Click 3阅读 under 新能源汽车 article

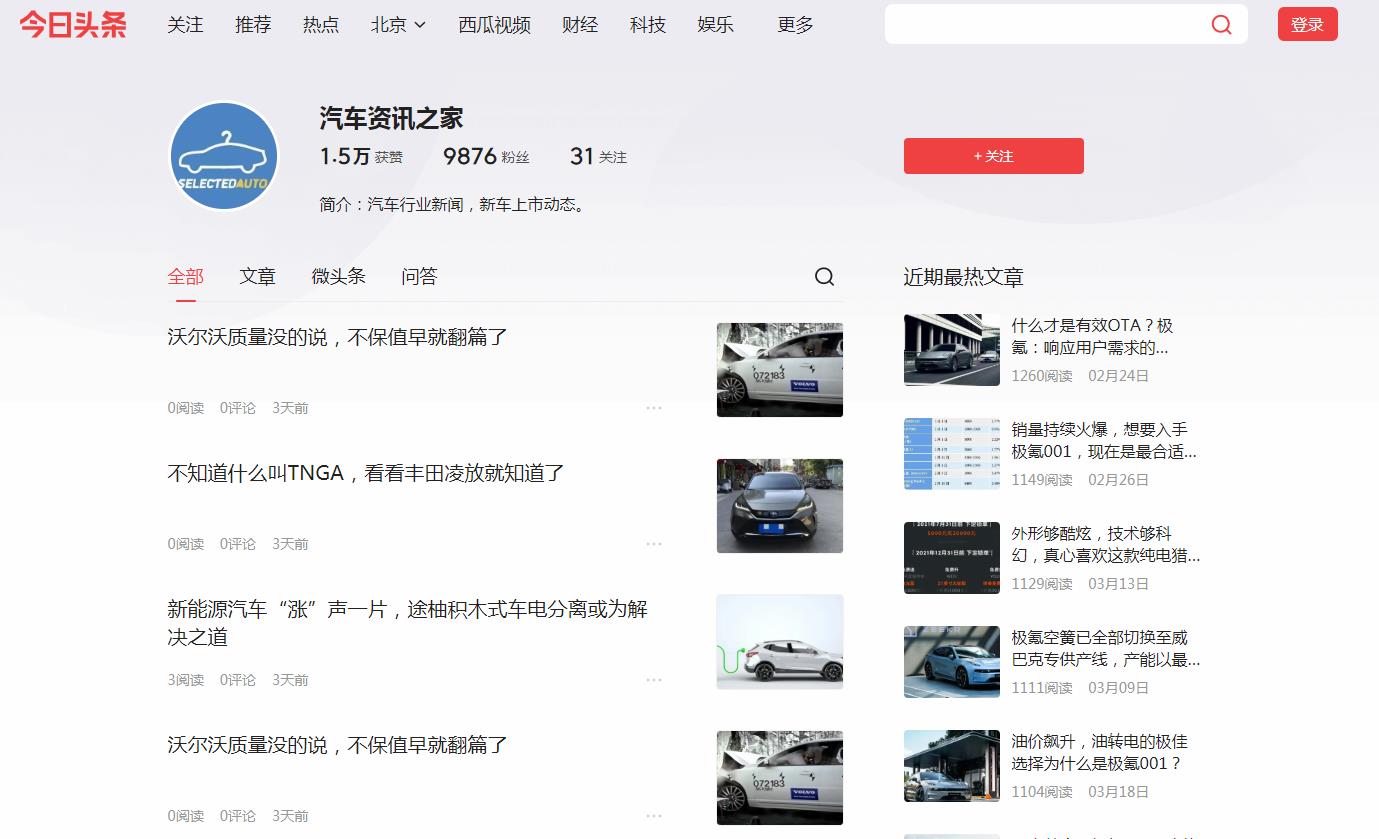point(186,680)
